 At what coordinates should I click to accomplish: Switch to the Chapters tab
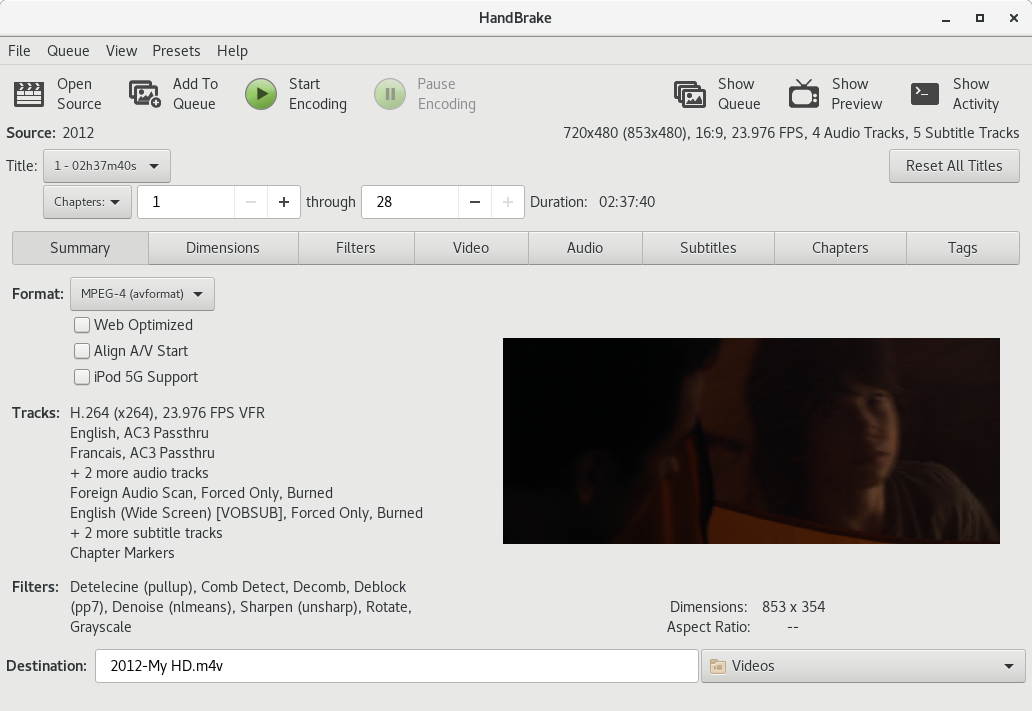[x=840, y=248]
